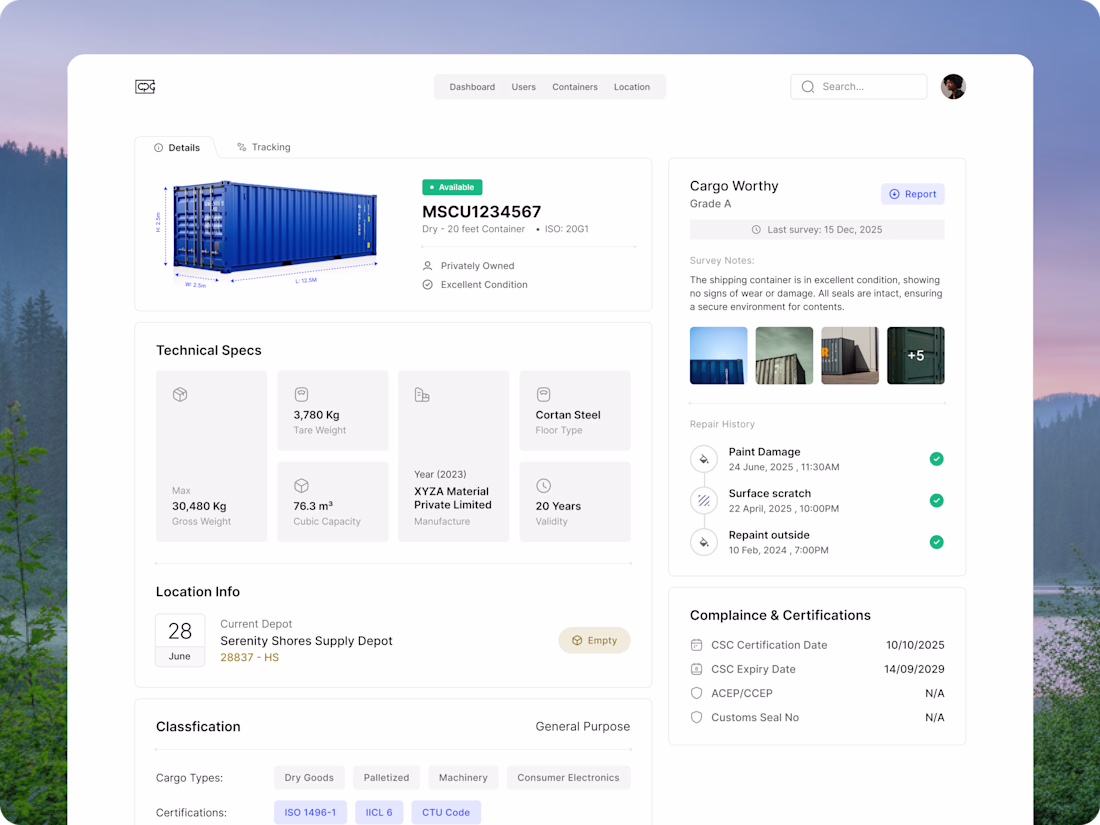The height and width of the screenshot is (825, 1100).
Task: Click the Cubic Capacity cube icon
Action: (301, 485)
